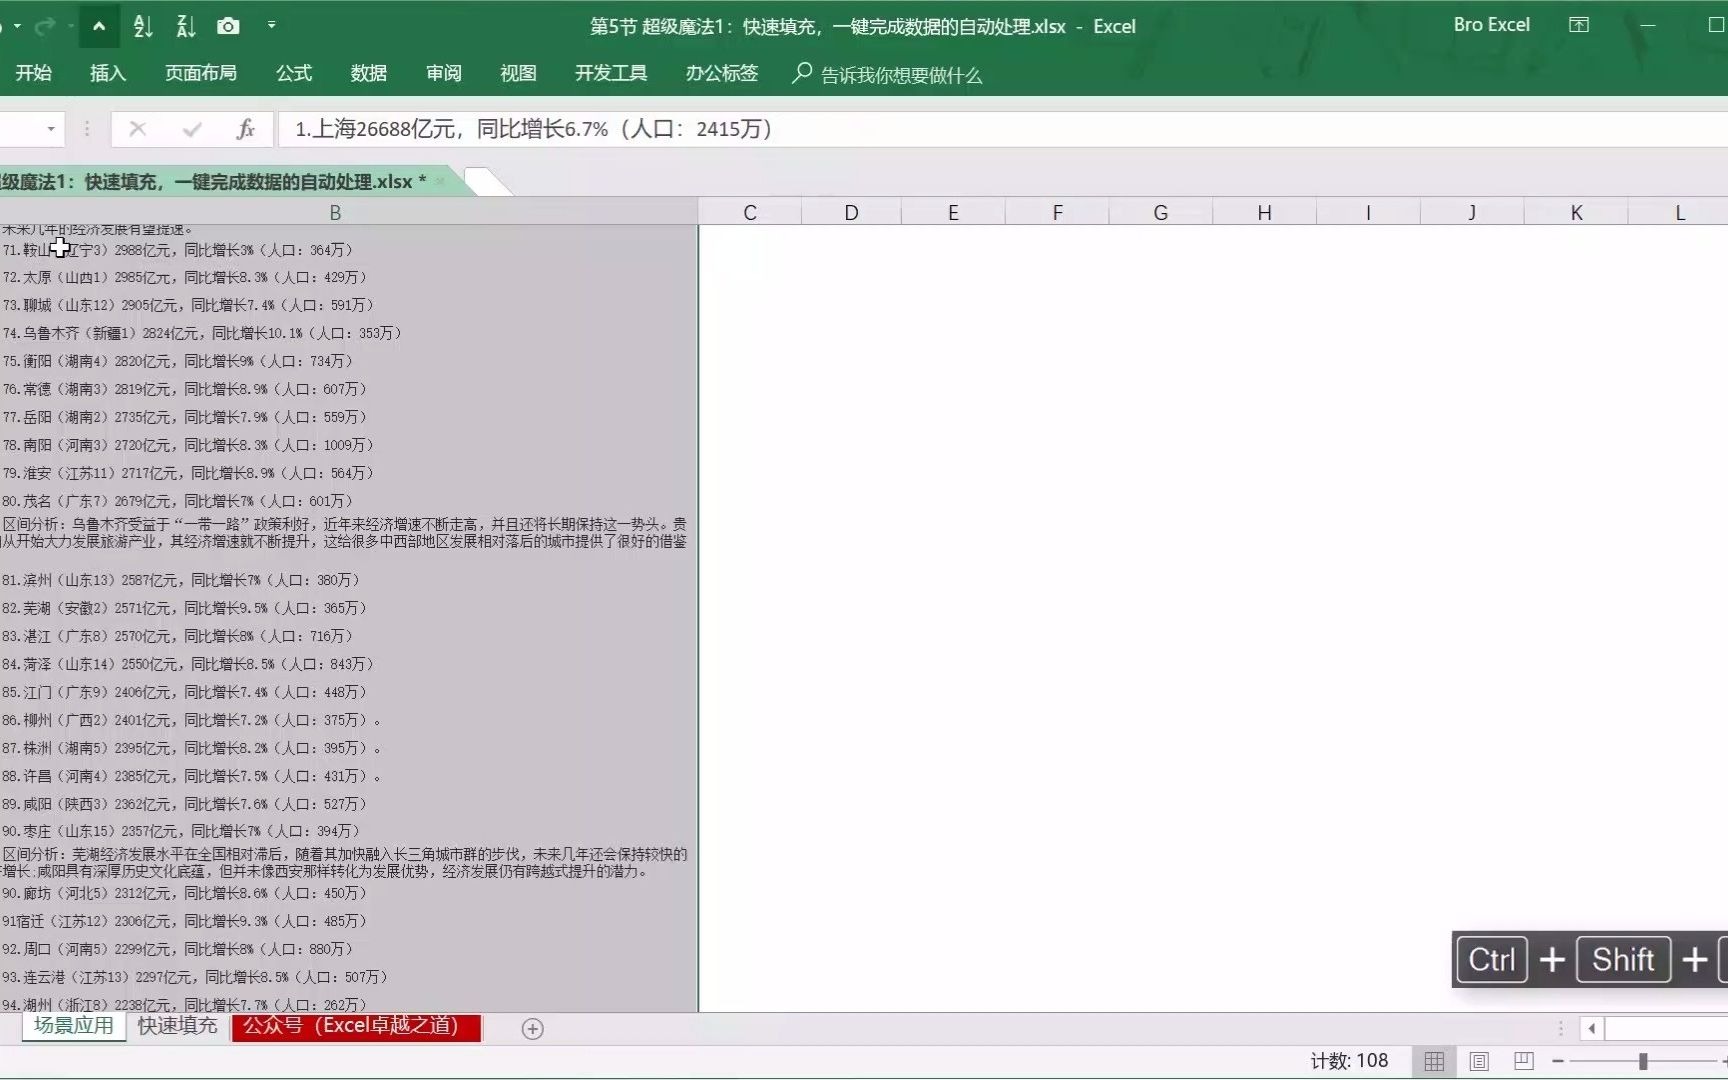Open the 审阅 ribbon tab
Viewport: 1728px width, 1080px height.
click(x=444, y=73)
